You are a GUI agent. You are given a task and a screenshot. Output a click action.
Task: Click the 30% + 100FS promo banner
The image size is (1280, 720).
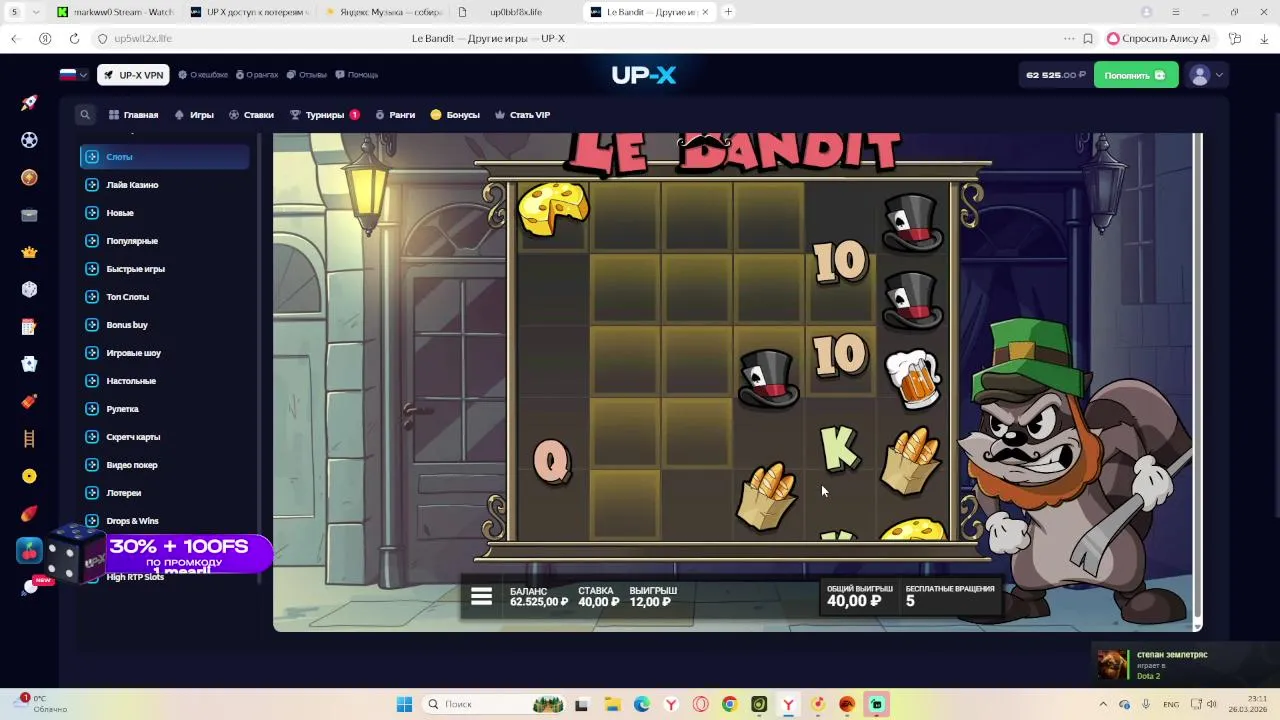tap(189, 554)
